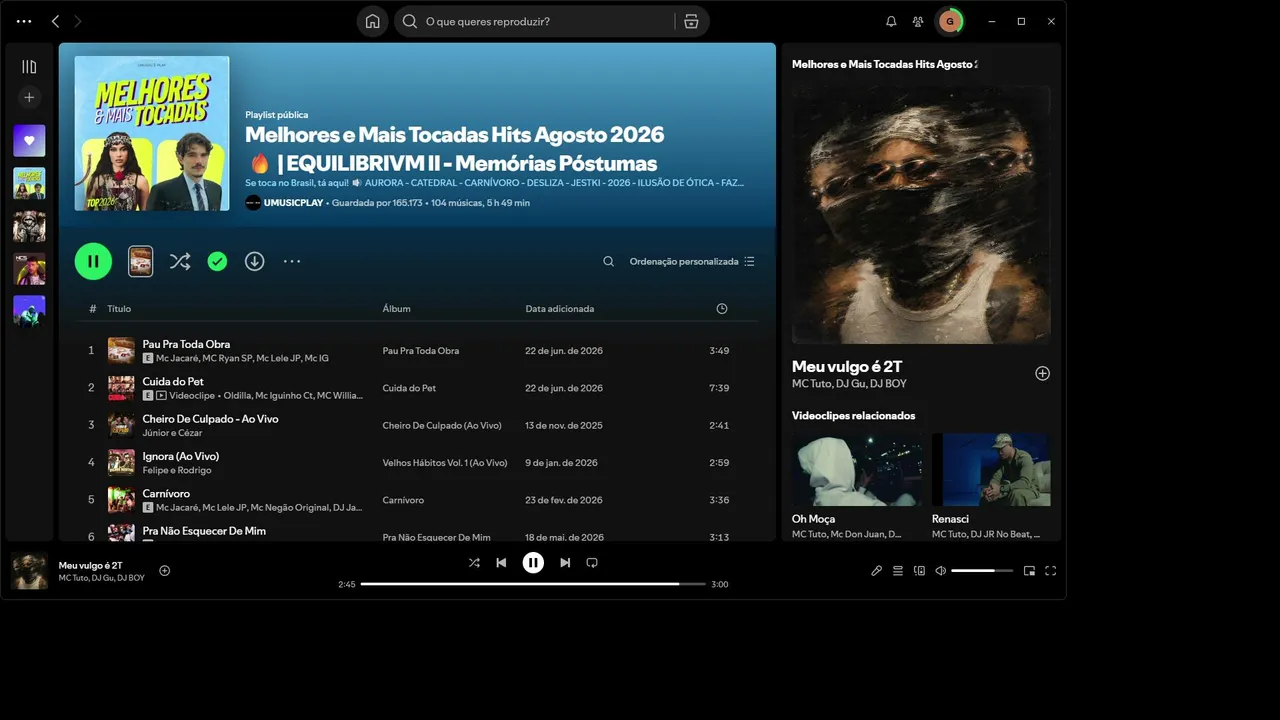Toggle the green saved-to-library checkmark
Screen dimensions: 1280x720
tap(217, 261)
